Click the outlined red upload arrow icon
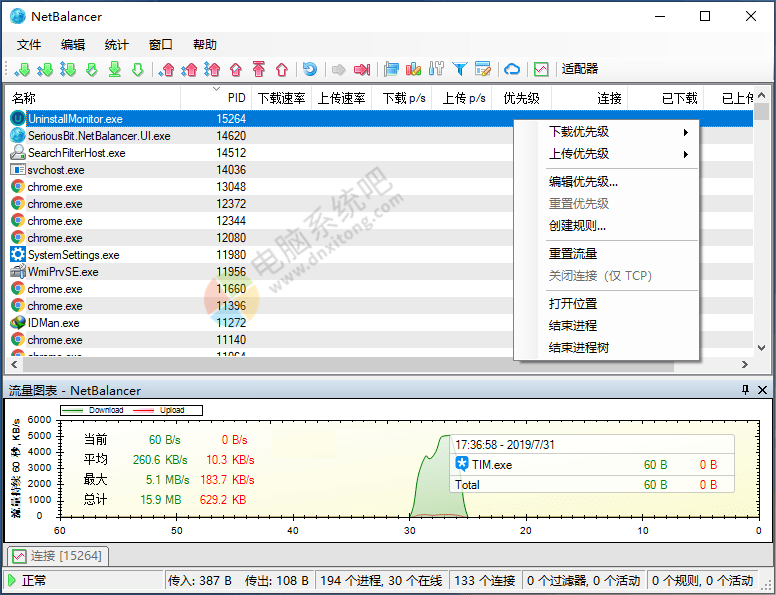This screenshot has width=776, height=595. (x=282, y=69)
